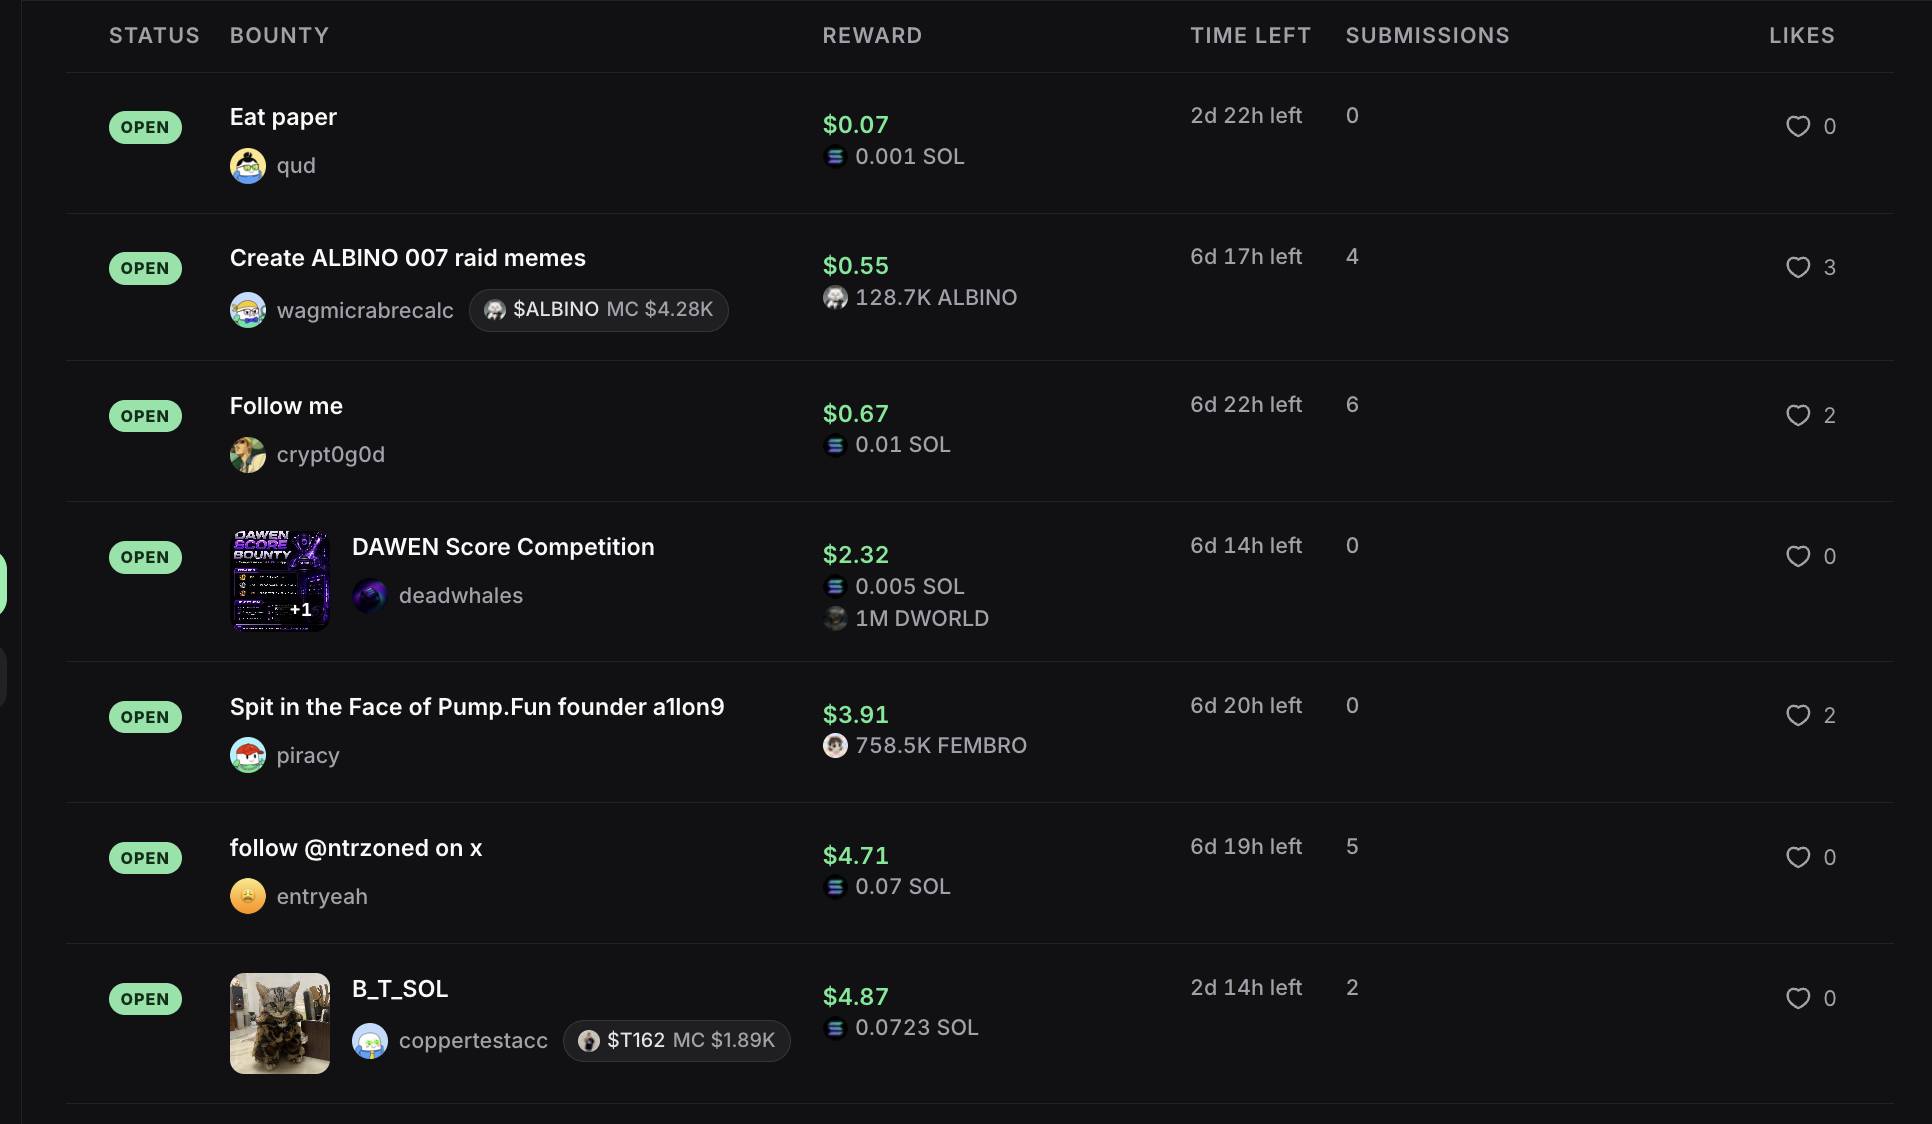This screenshot has height=1124, width=1932.
Task: Click ALBINO token icon beside 128.7K ALBINO
Action: (x=835, y=298)
